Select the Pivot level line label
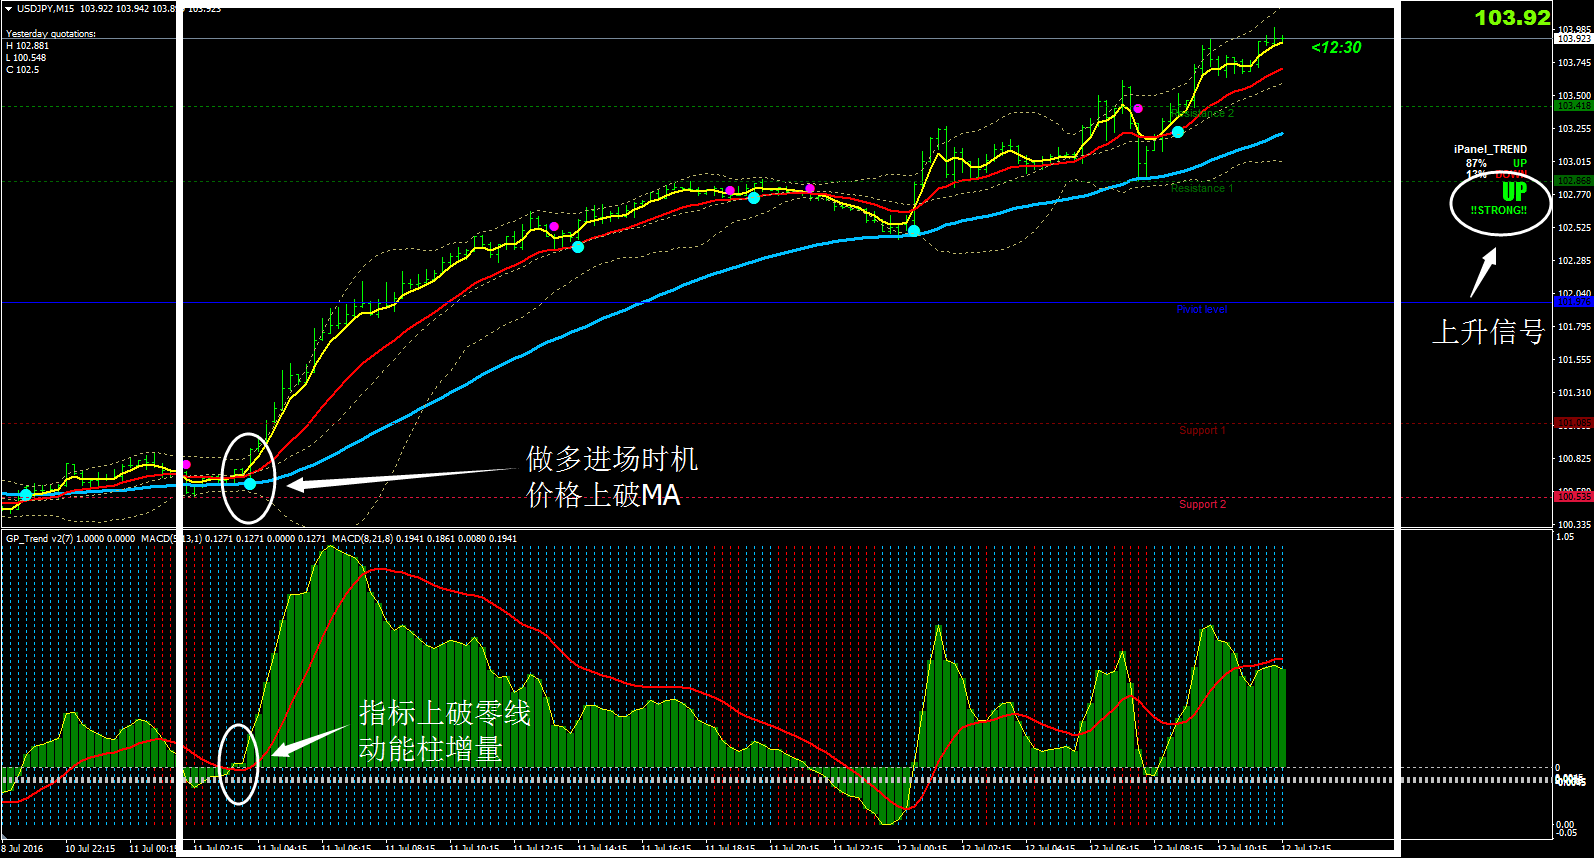The width and height of the screenshot is (1594, 858). [1202, 310]
